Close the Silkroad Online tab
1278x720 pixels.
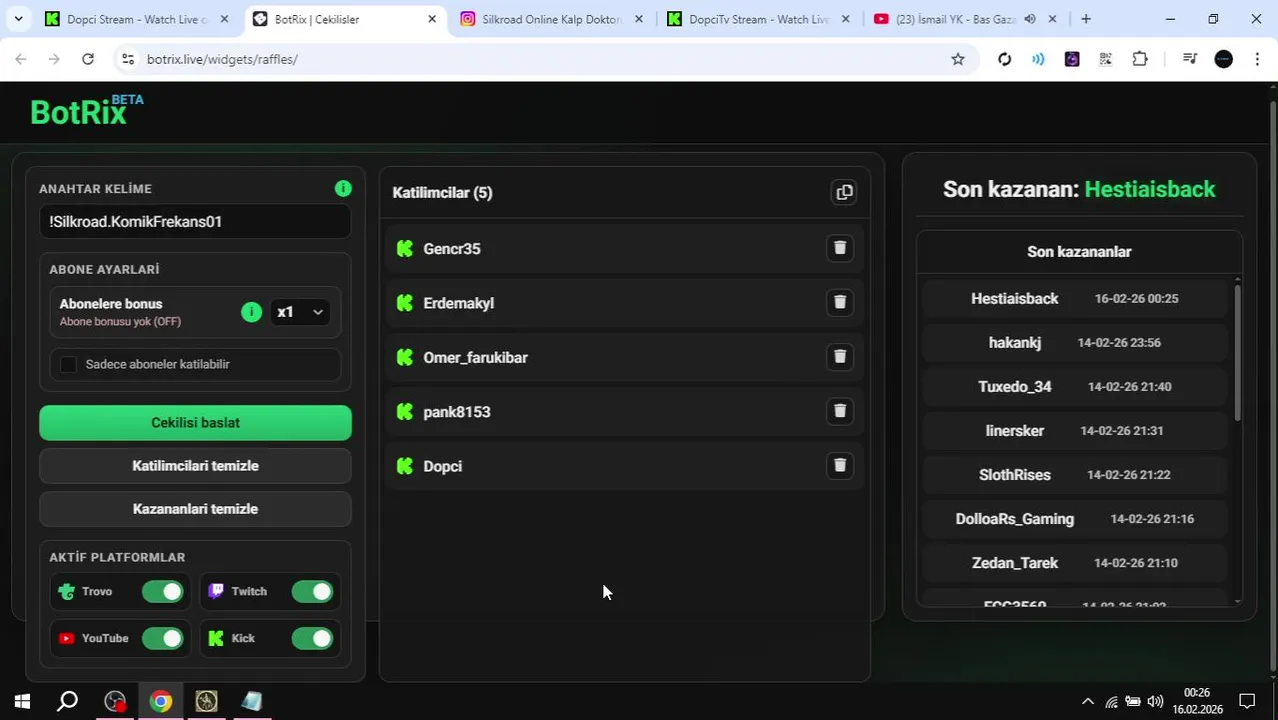(x=639, y=19)
